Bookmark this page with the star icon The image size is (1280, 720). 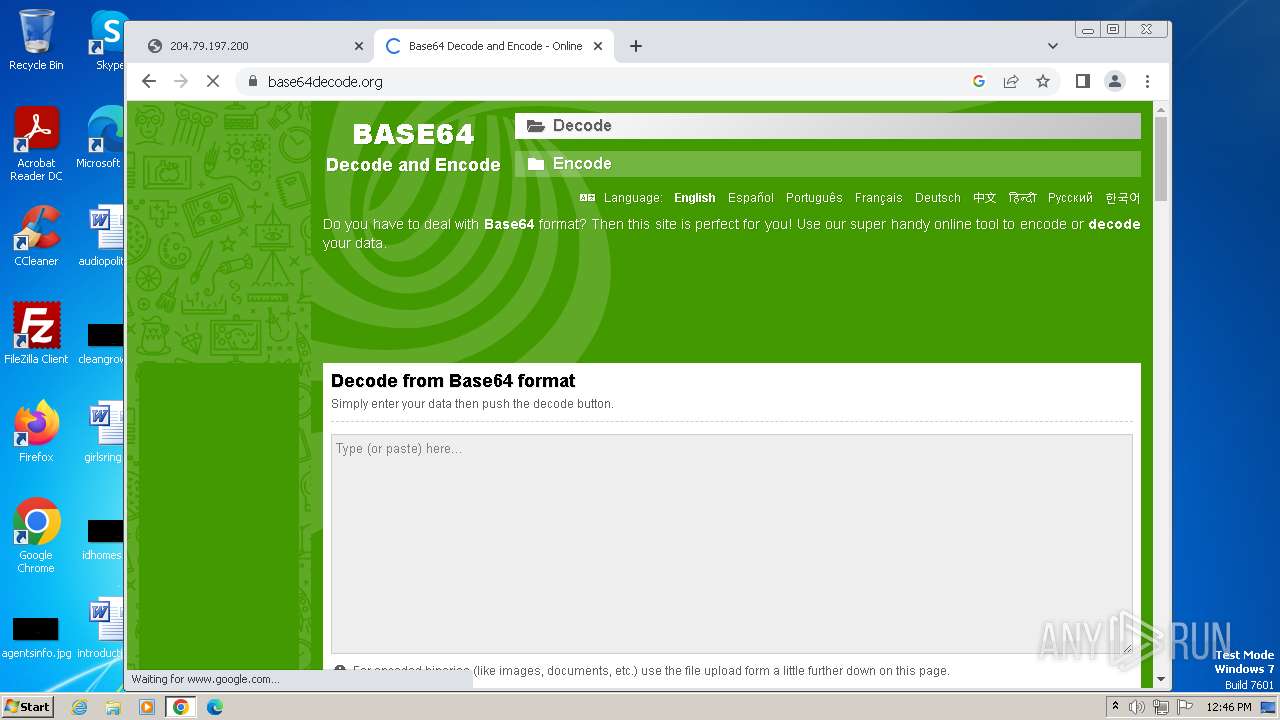pyautogui.click(x=1043, y=81)
